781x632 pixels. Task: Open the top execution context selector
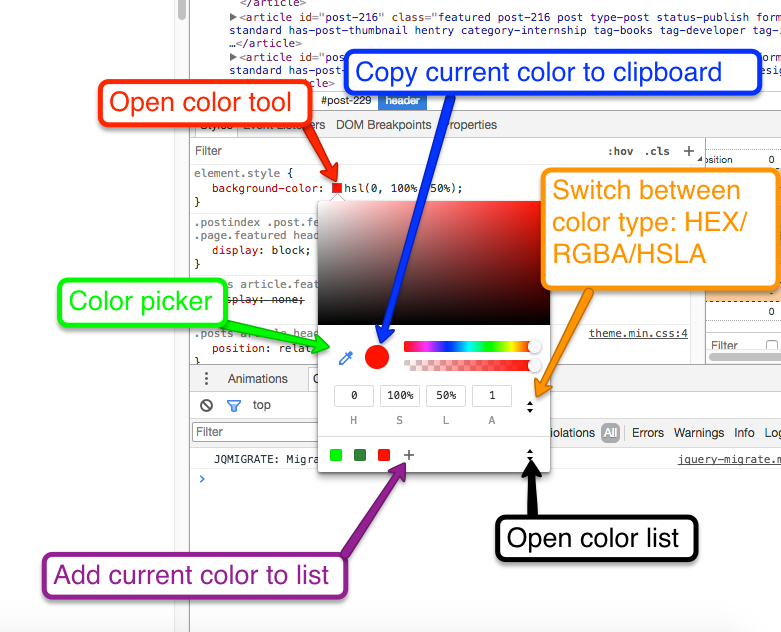[261, 405]
